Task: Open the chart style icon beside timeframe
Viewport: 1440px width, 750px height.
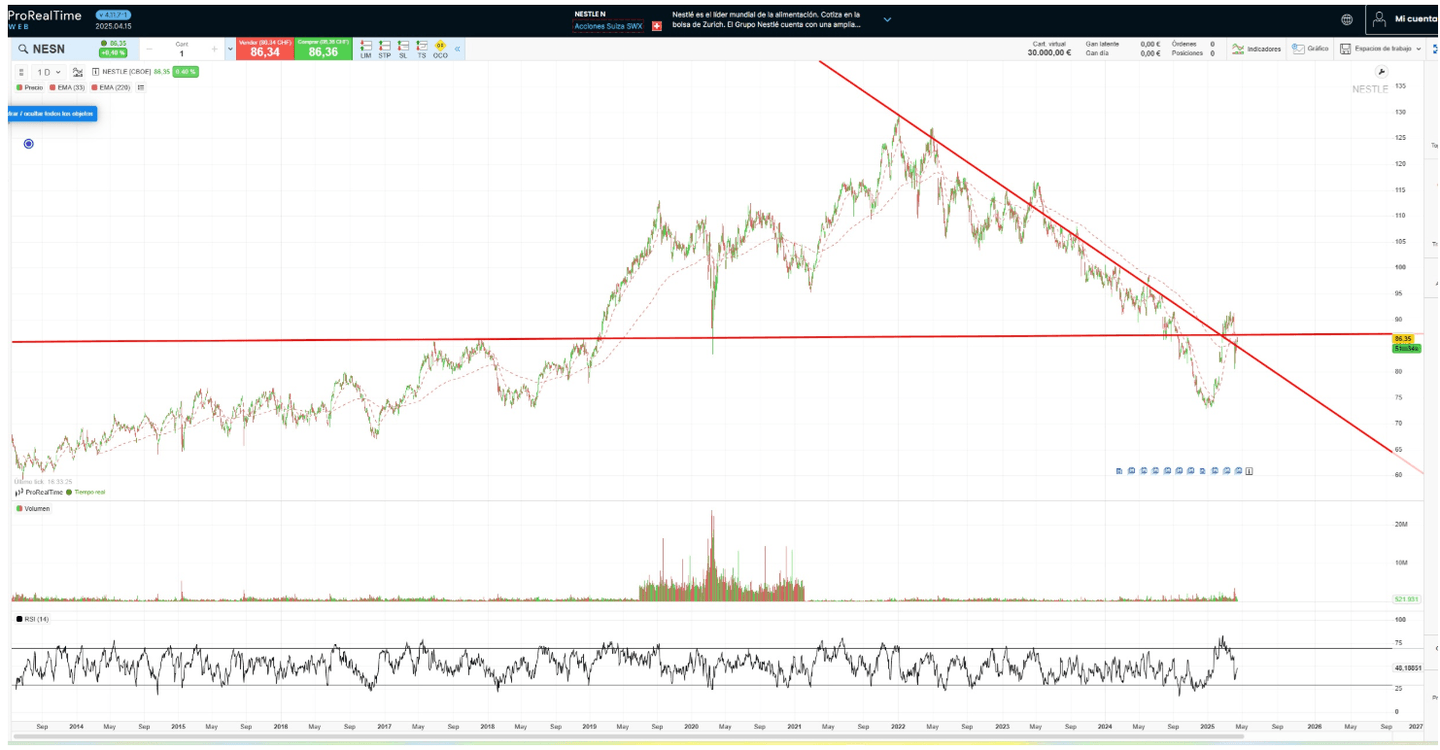Action: click(x=78, y=72)
